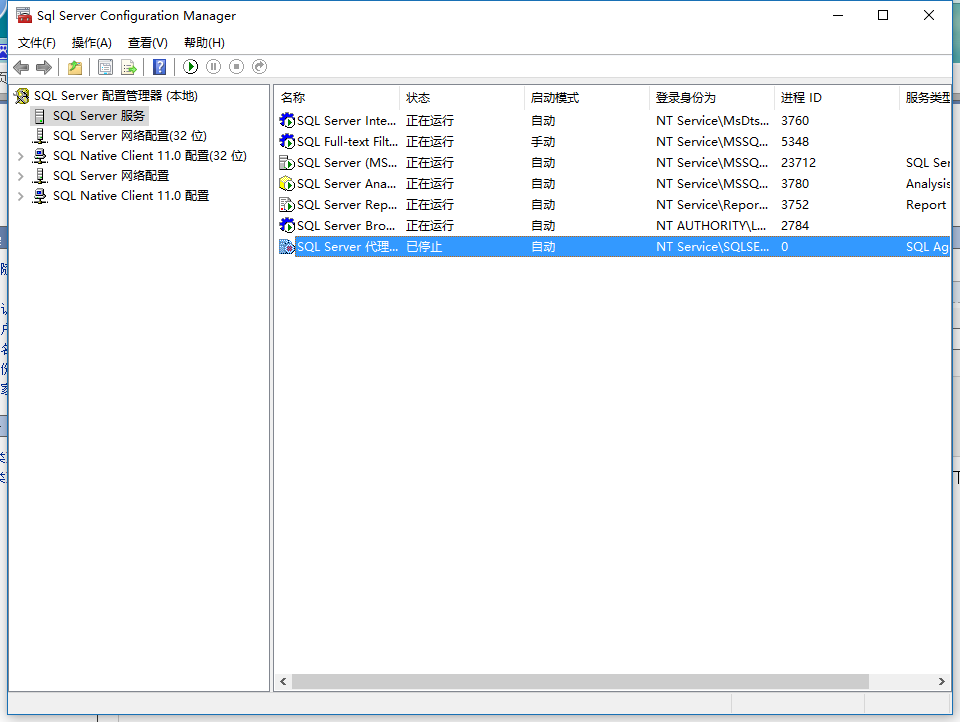Sort by the 进程 ID column header

(x=837, y=98)
